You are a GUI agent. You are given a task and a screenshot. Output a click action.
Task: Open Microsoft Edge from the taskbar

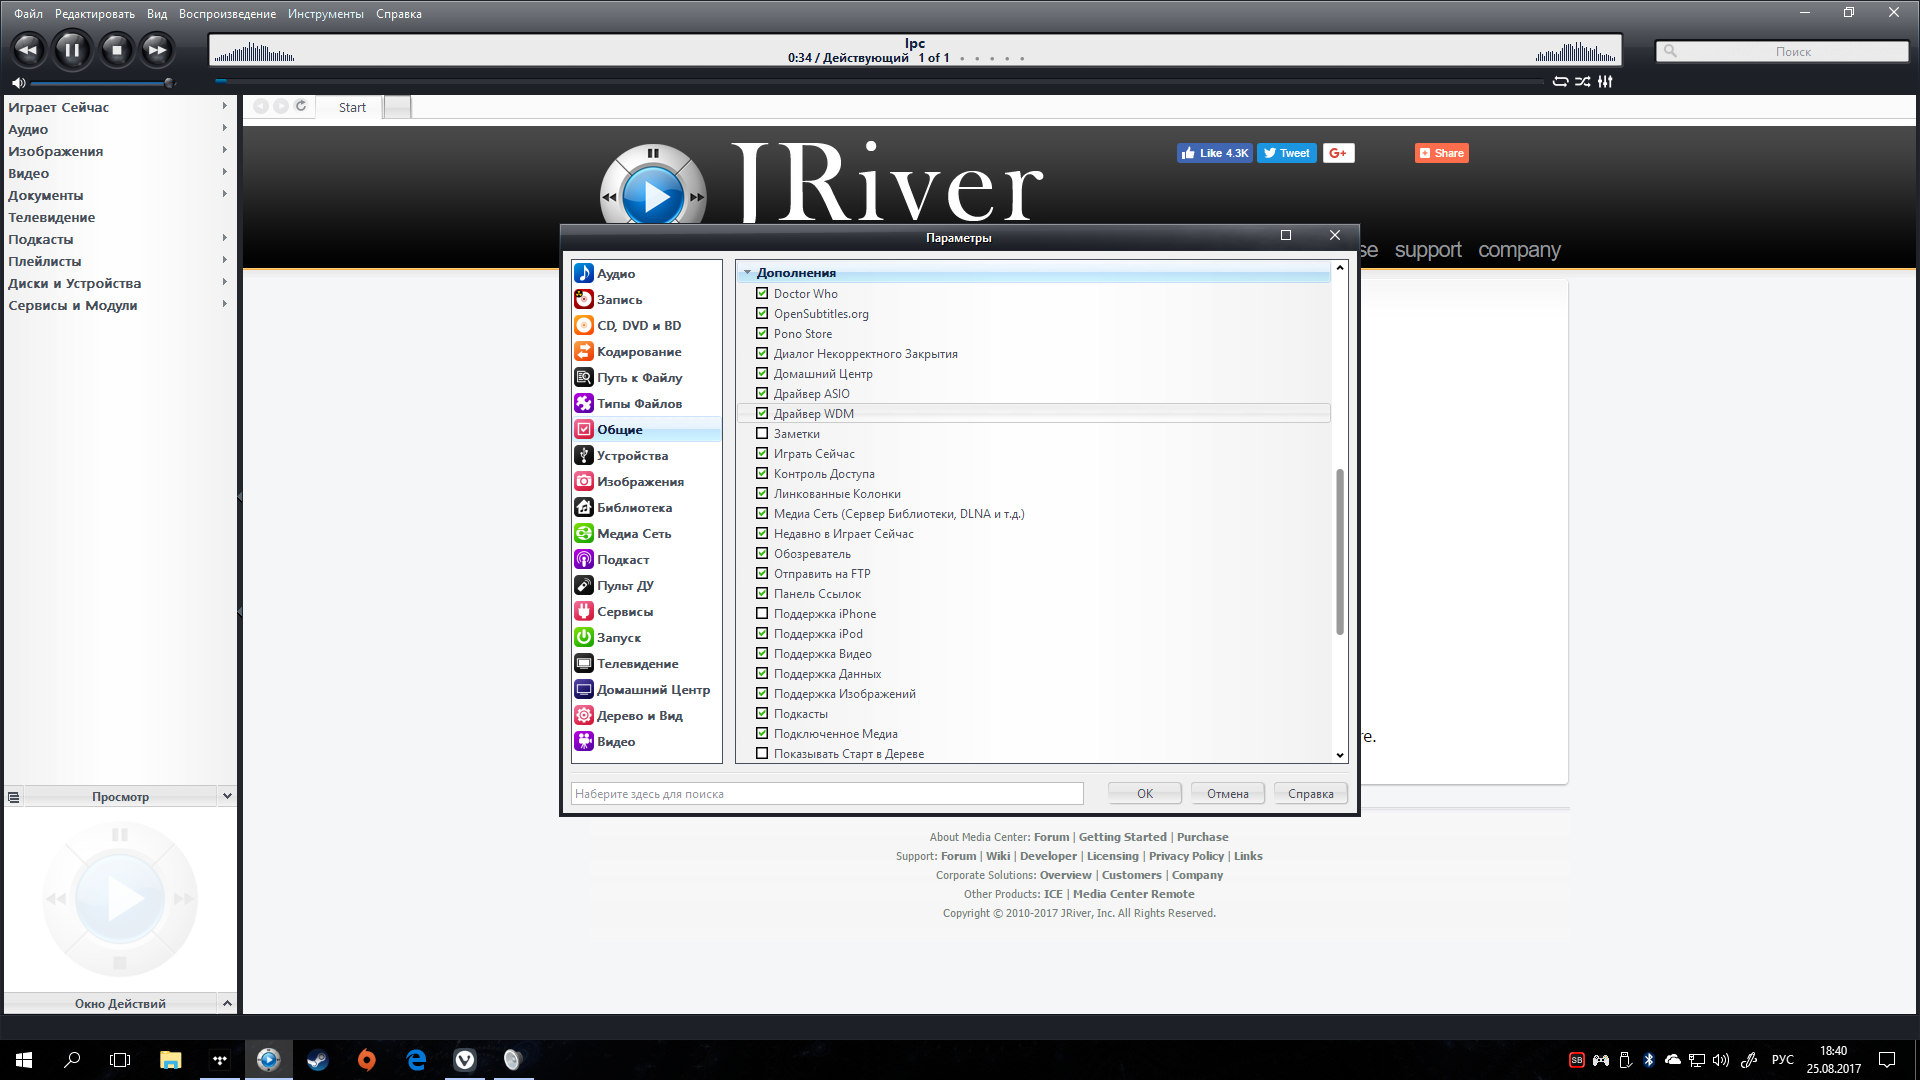click(x=416, y=1060)
